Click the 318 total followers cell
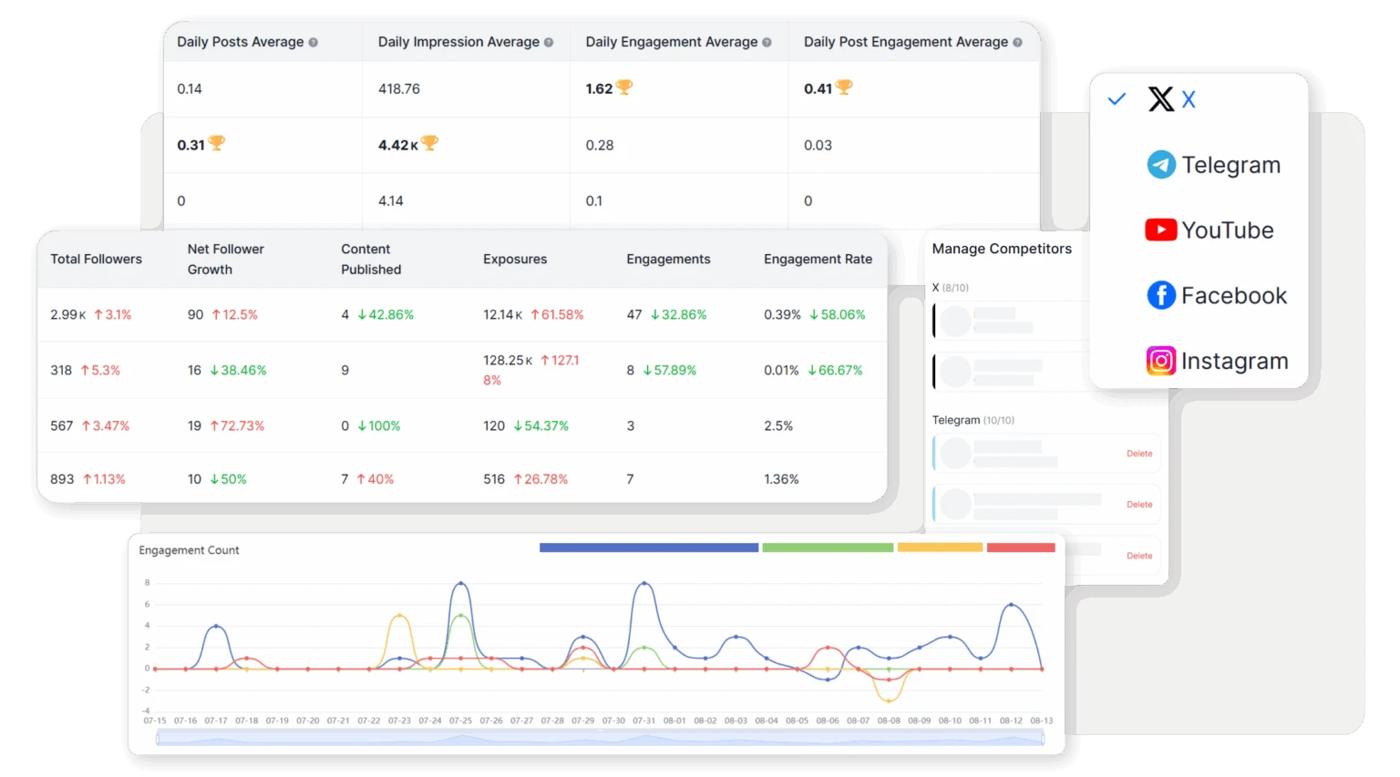The image size is (1400, 777). [85, 370]
